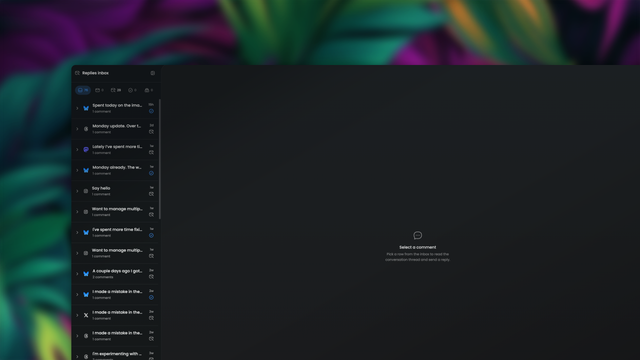Click the Mastodon icon beside 'Lately I've spent more'
640x360 pixels.
tap(86, 150)
